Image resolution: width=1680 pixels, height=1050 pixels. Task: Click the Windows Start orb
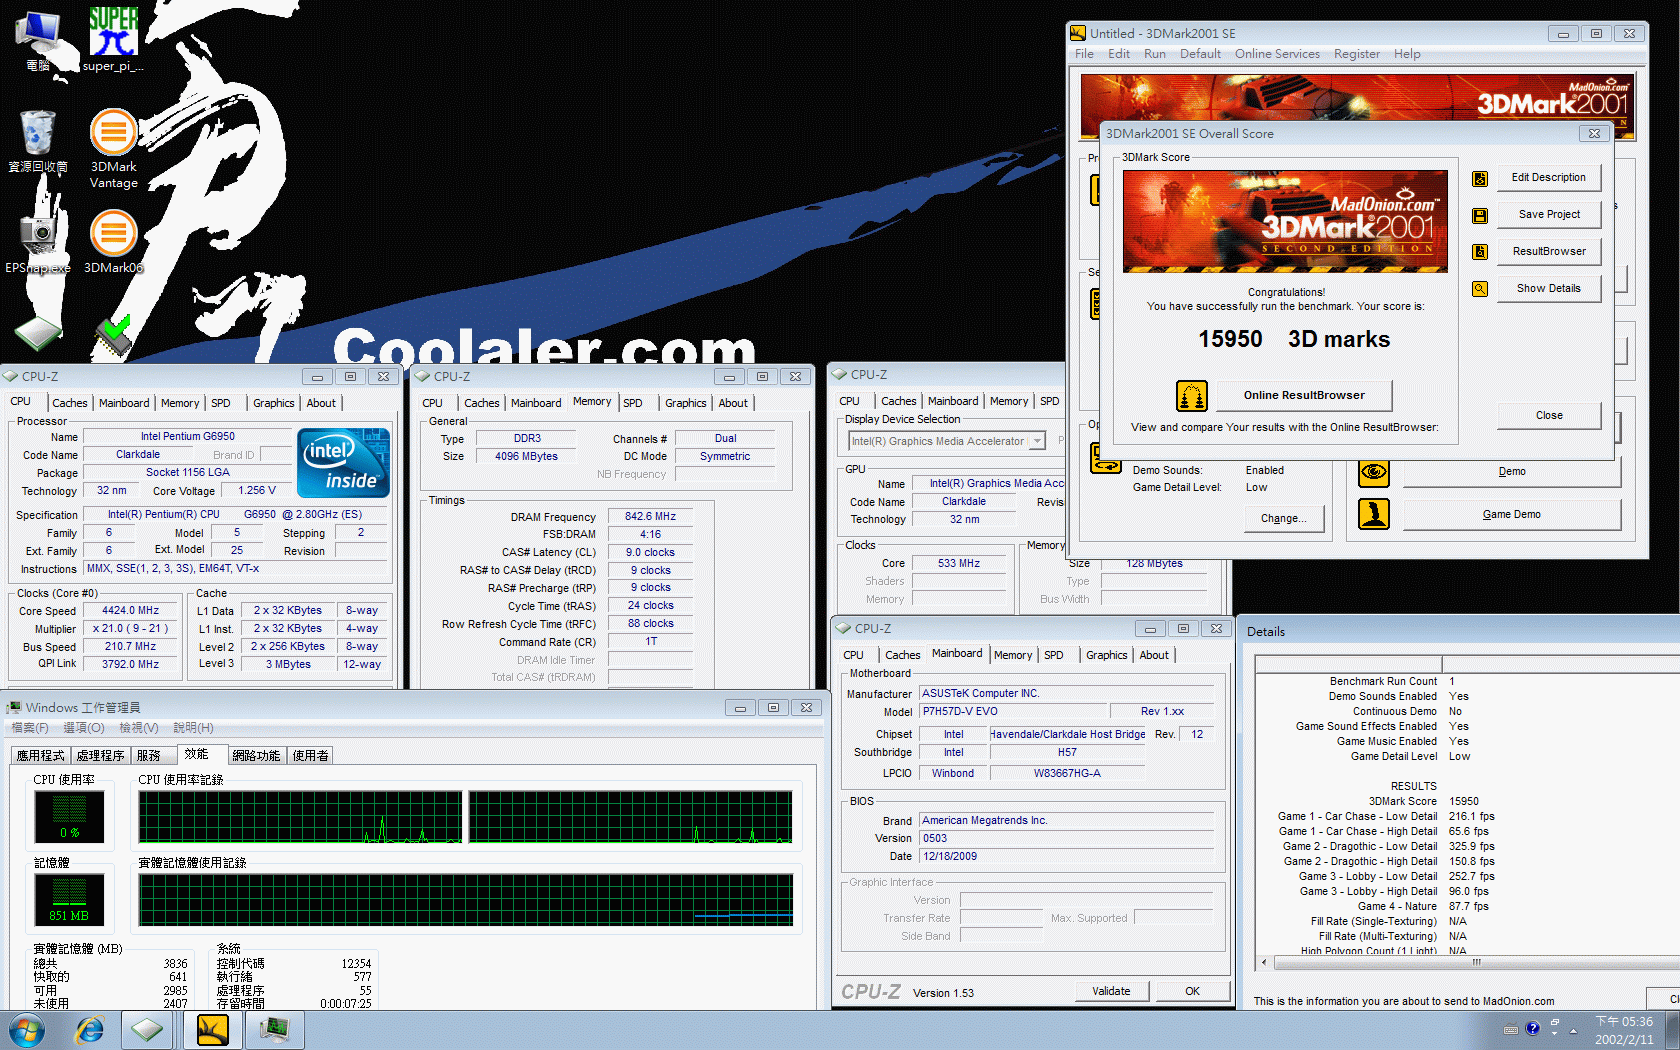[26, 1030]
